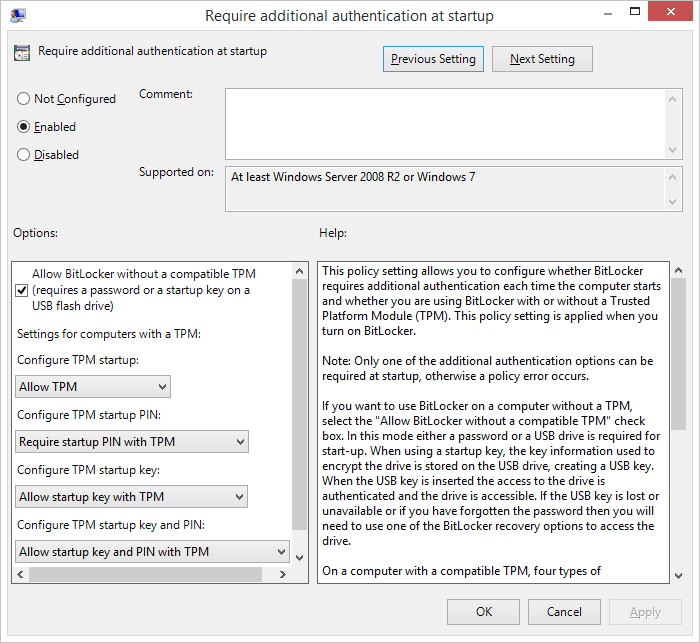
Task: Open the Configure TPM startup dropdown
Action: click(x=93, y=387)
